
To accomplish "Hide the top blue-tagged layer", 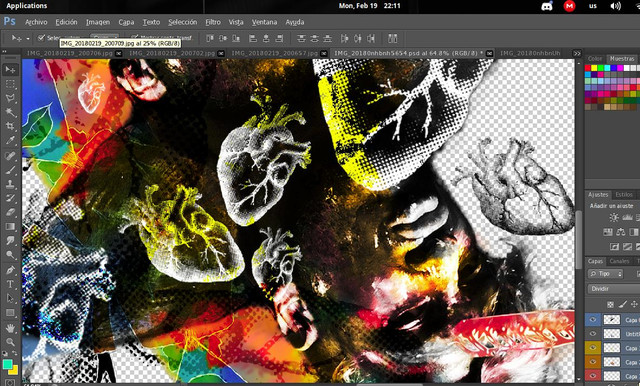I will coord(593,319).
